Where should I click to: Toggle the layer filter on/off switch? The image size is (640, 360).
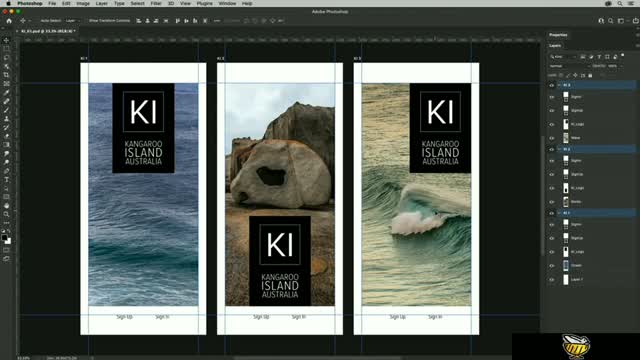(622, 55)
